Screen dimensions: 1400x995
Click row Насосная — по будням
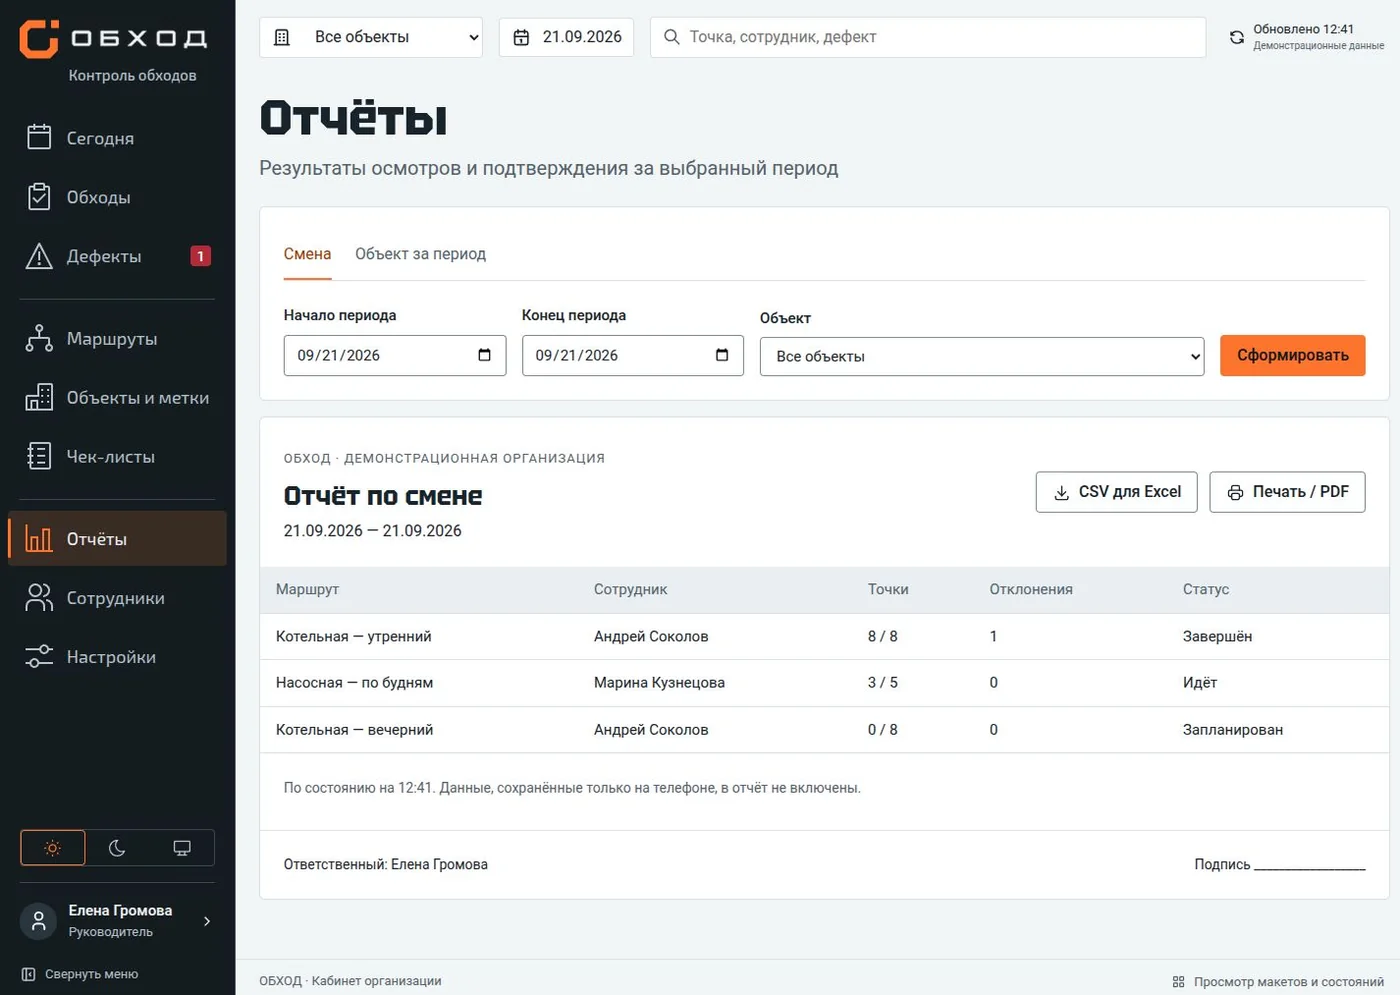pyautogui.click(x=824, y=683)
